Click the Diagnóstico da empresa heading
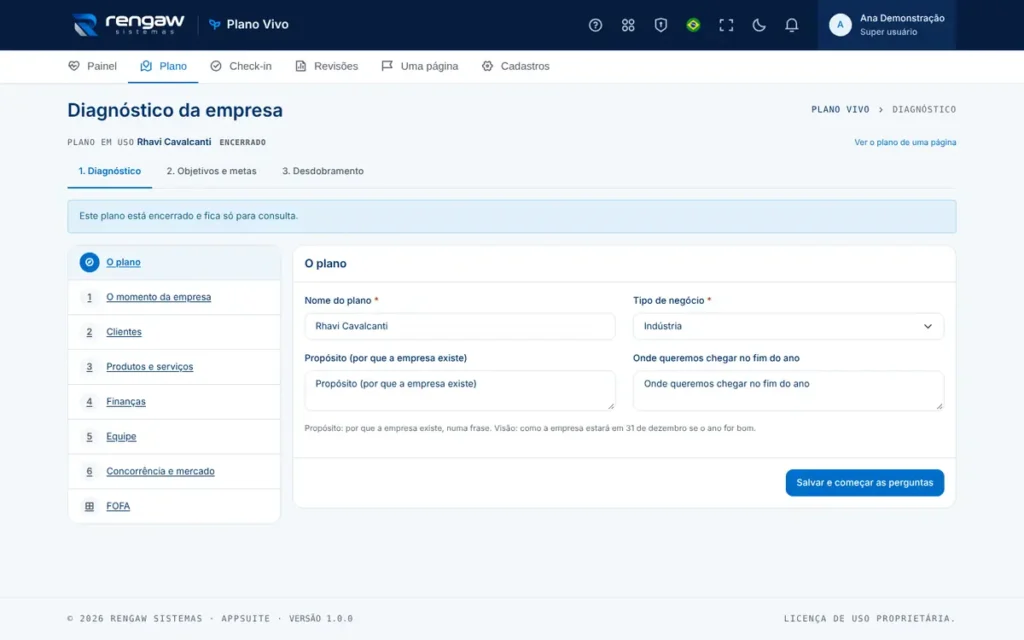Screen dimensions: 1024x640 (175, 110)
